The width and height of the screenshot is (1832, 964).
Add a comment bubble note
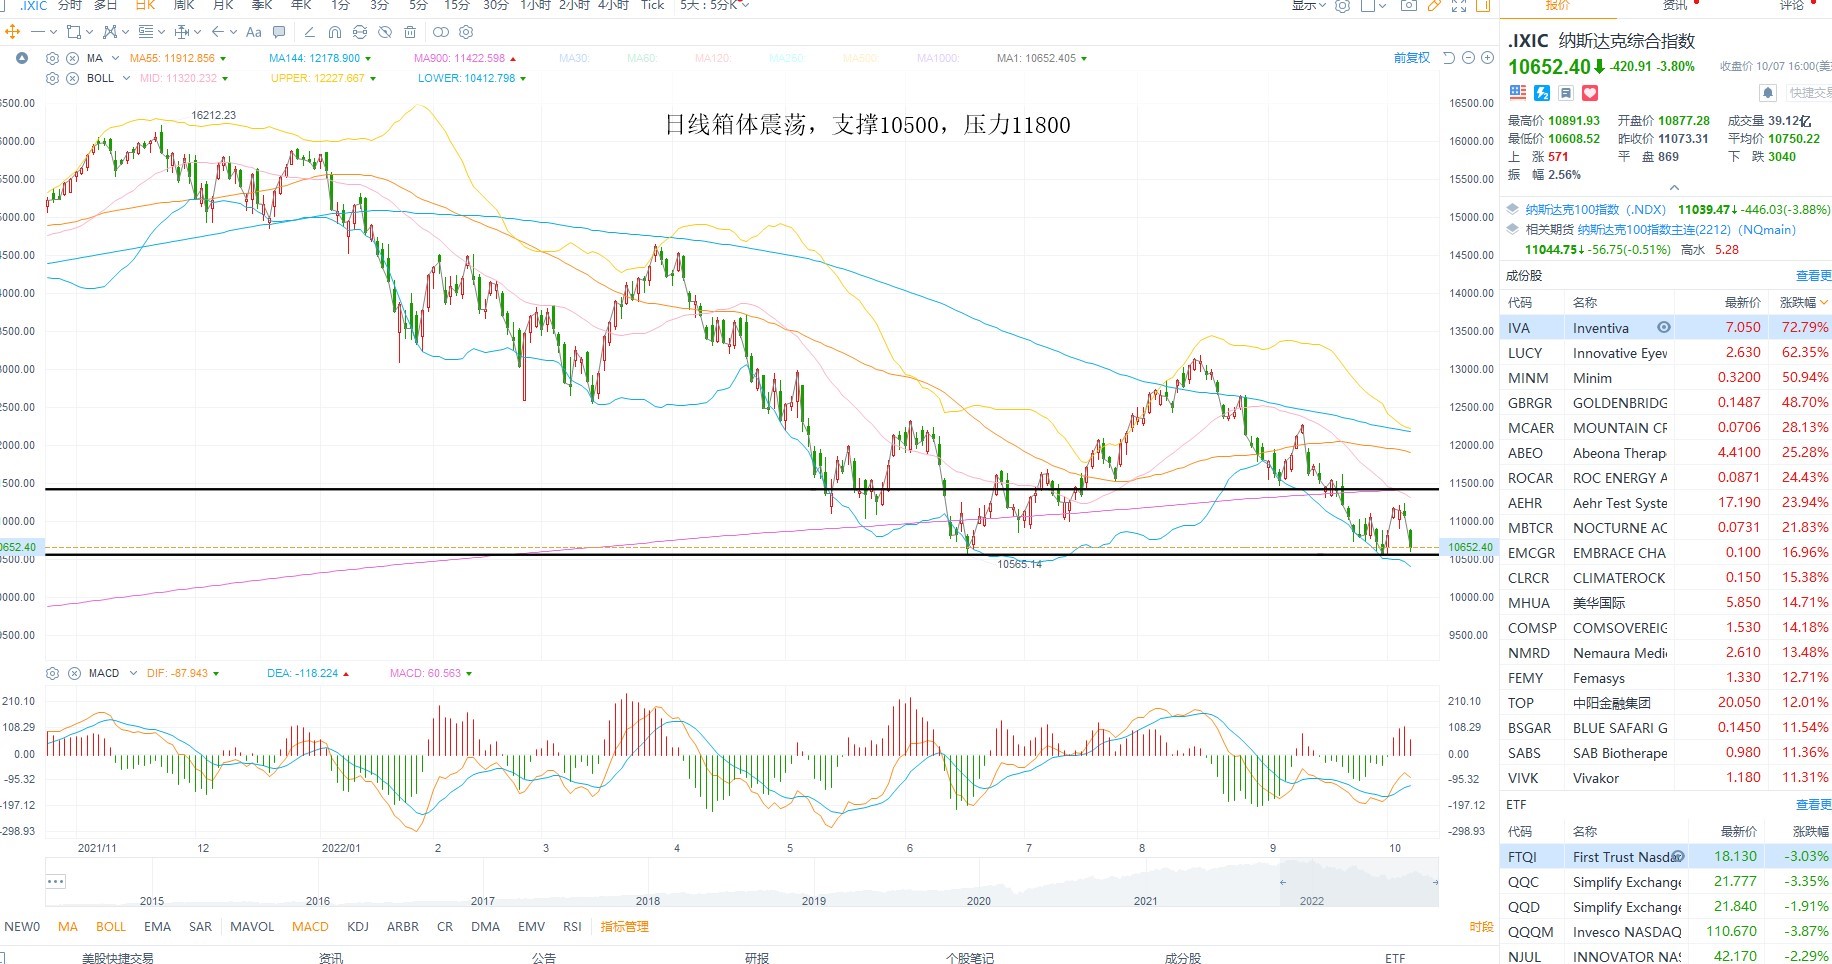[x=279, y=32]
